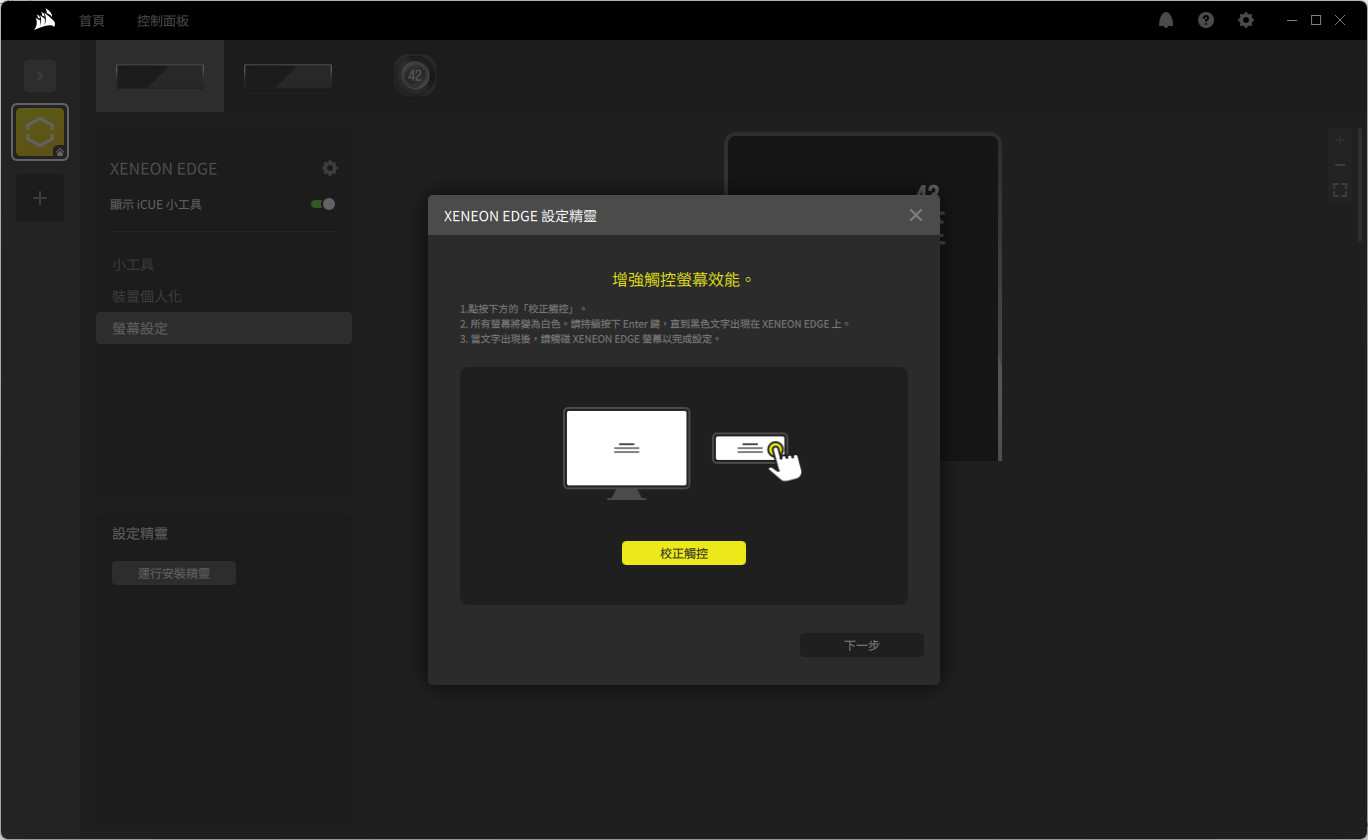Click the round cooler device icon showing 42
The width and height of the screenshot is (1368, 840).
415,76
